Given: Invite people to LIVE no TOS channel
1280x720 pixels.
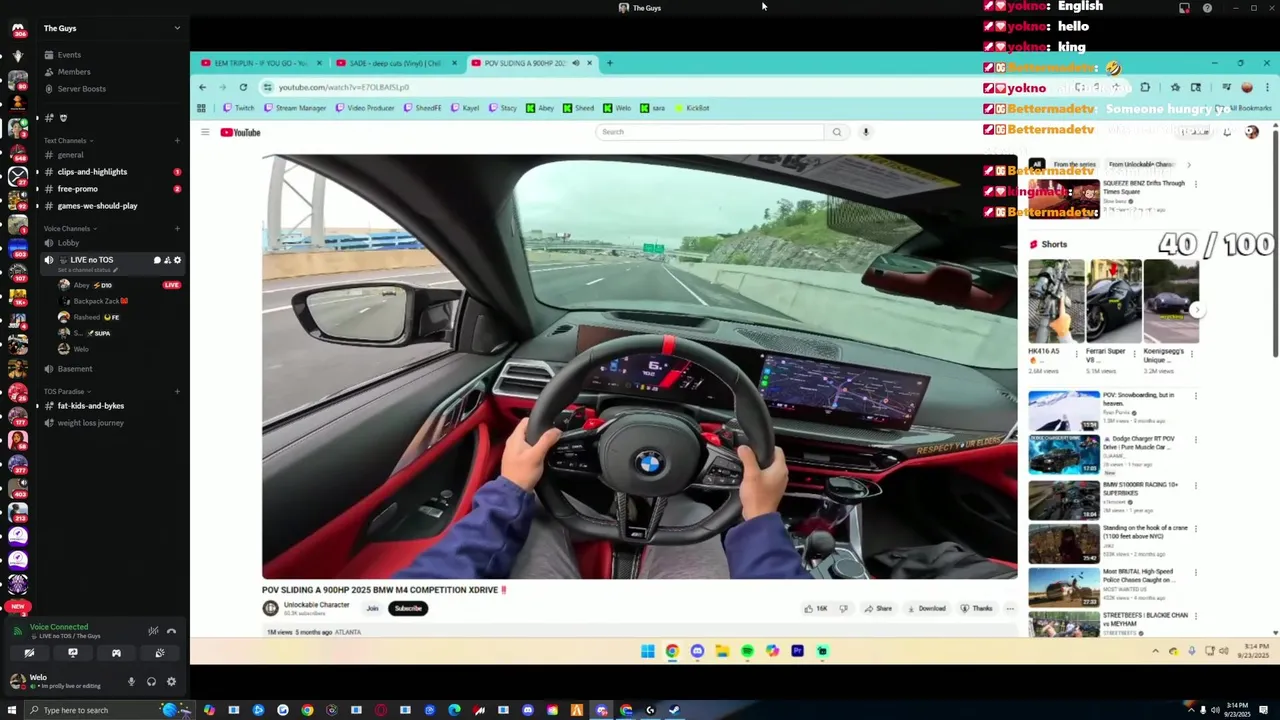Looking at the screenshot, I should tap(167, 260).
